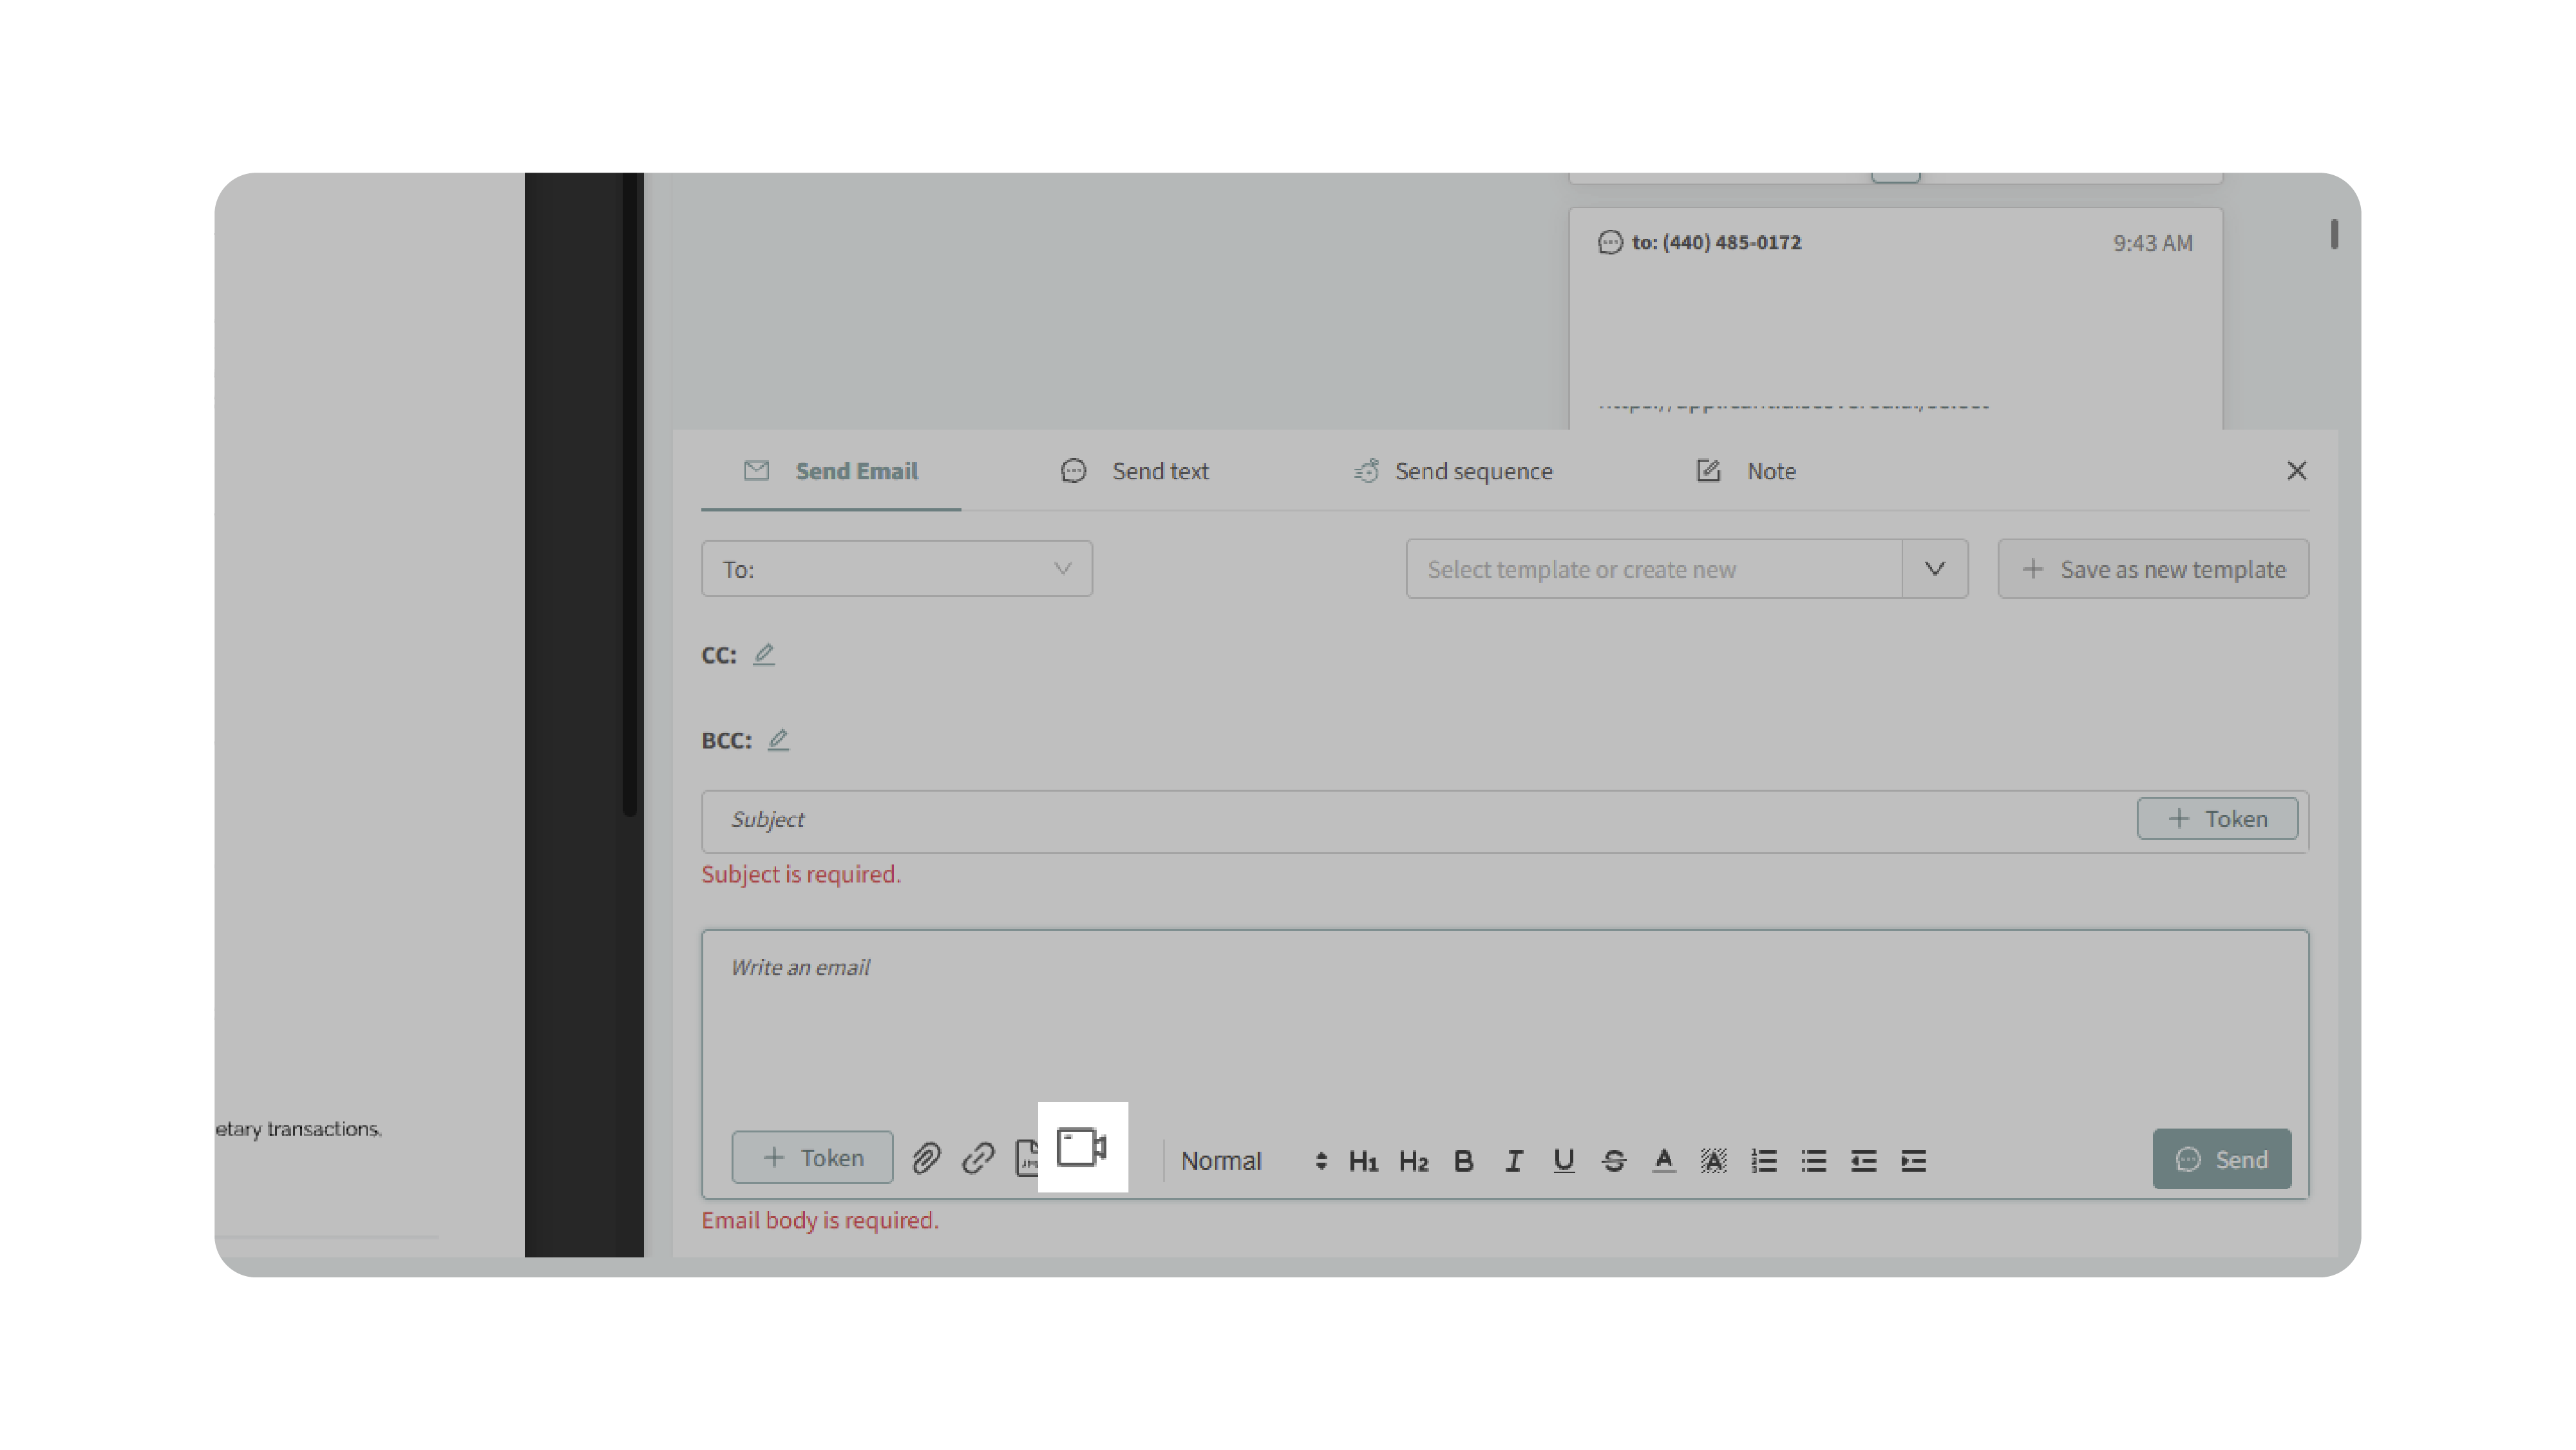Click the paperclip attach file icon
The image size is (2576, 1450).
tap(927, 1159)
